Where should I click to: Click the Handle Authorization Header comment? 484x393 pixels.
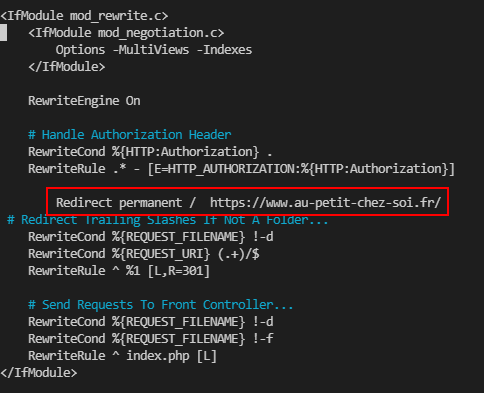point(129,135)
